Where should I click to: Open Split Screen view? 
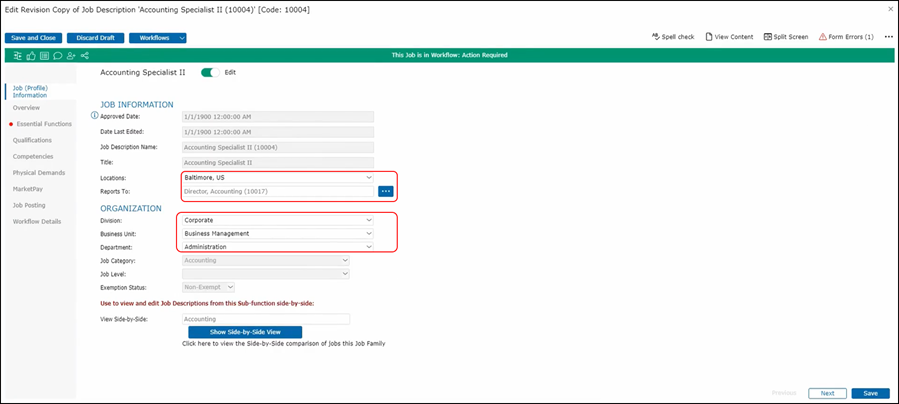click(x=785, y=37)
